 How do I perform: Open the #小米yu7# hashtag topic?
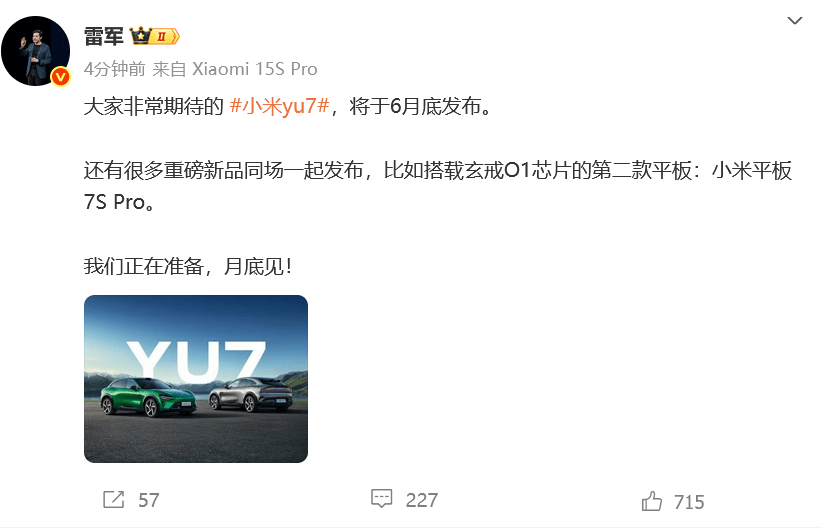pyautogui.click(x=279, y=106)
